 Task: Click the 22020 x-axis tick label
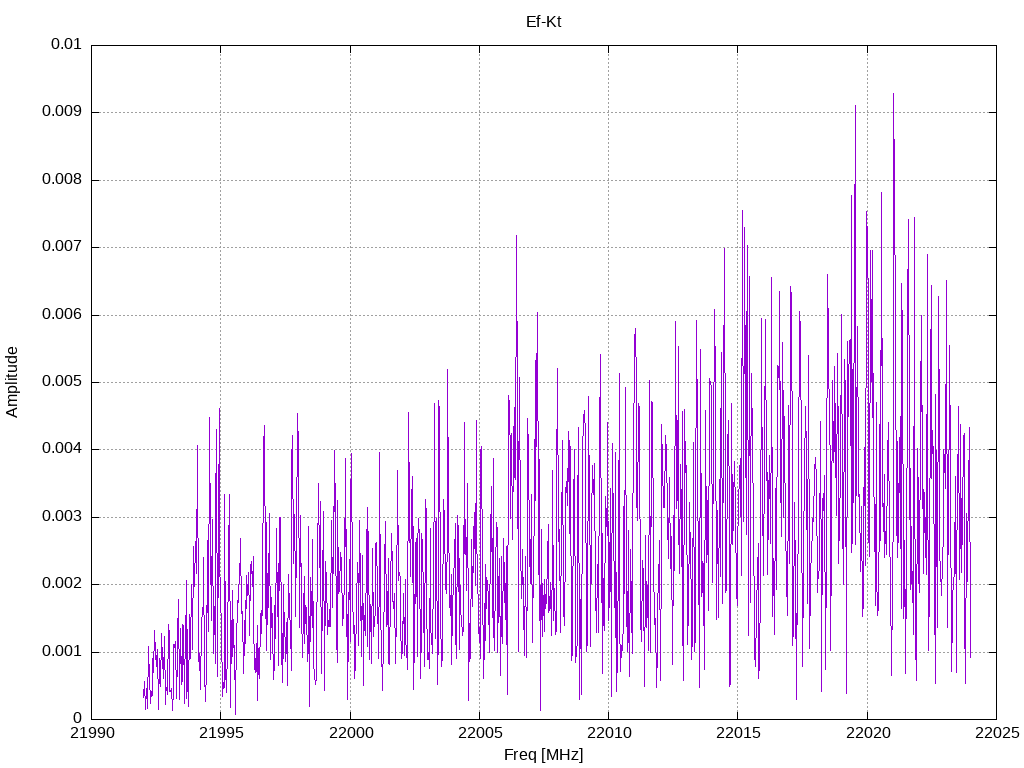pos(867,733)
